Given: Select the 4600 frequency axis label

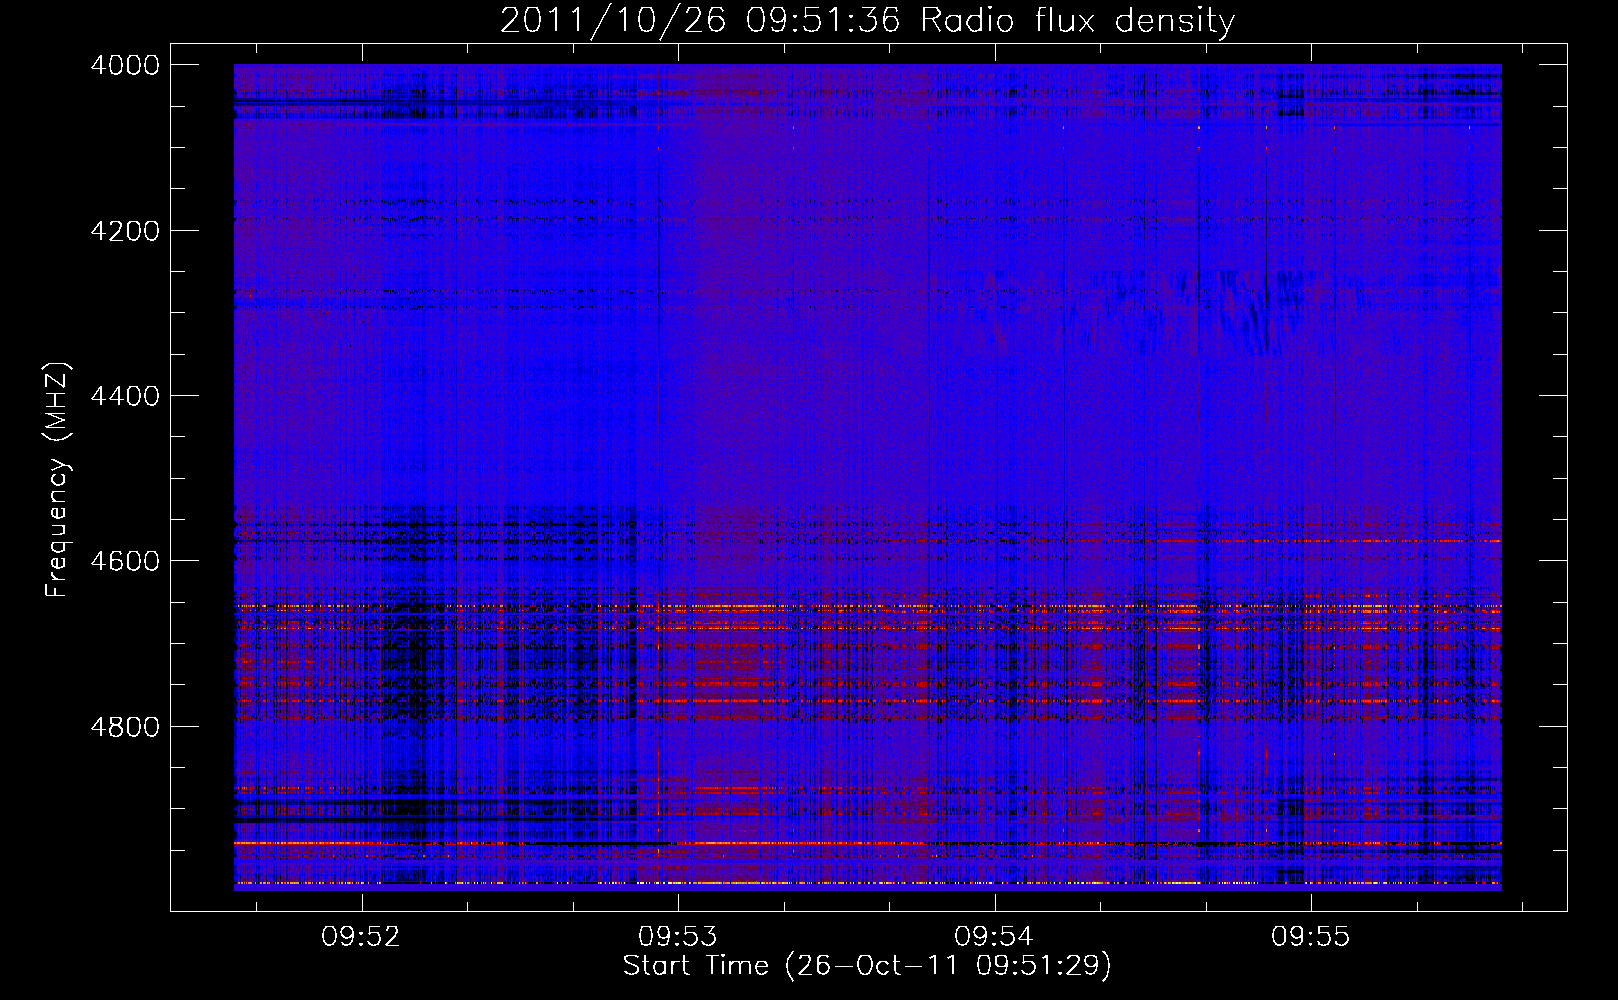Looking at the screenshot, I should click(125, 561).
